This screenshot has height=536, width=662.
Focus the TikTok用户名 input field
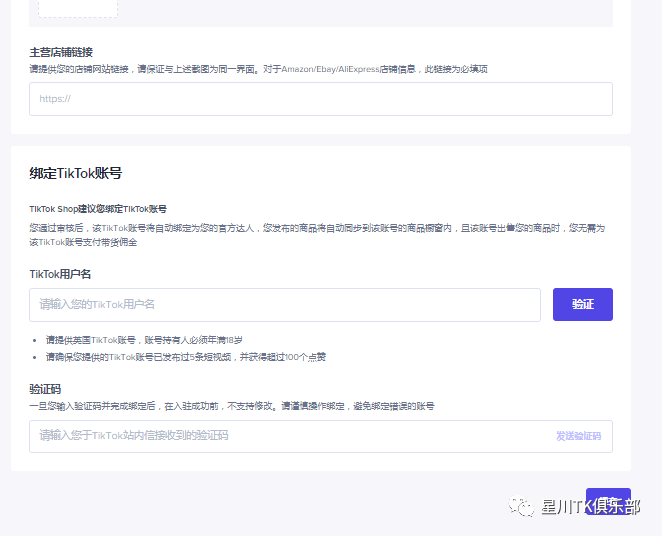(285, 305)
